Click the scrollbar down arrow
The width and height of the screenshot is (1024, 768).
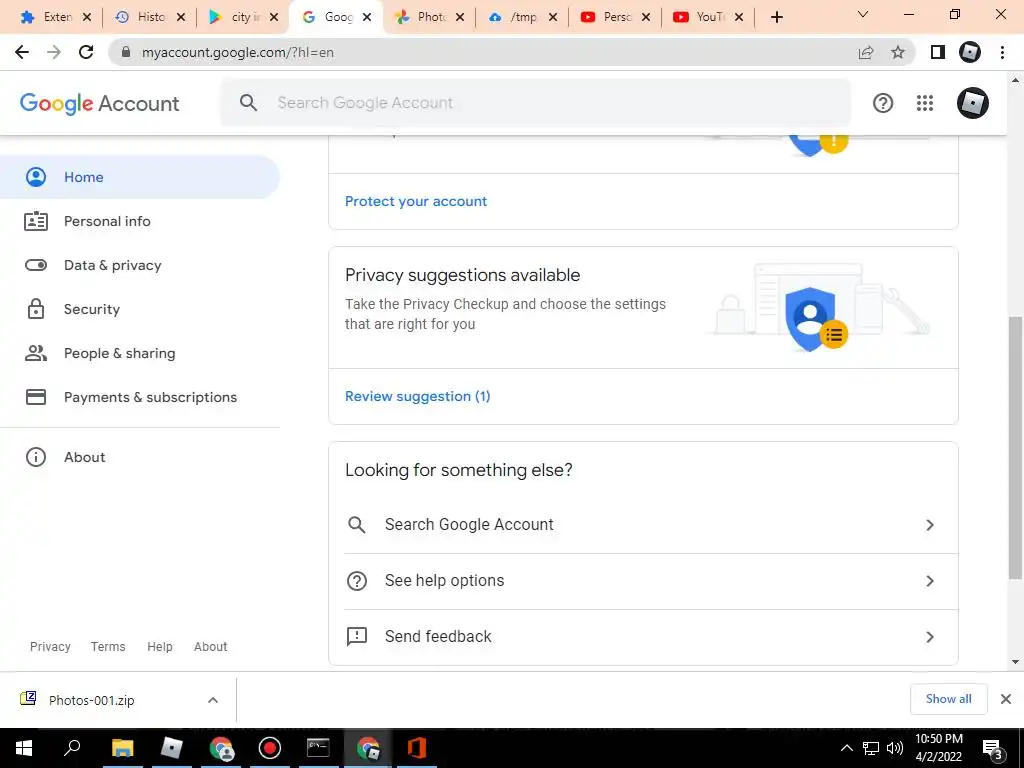[1015, 662]
